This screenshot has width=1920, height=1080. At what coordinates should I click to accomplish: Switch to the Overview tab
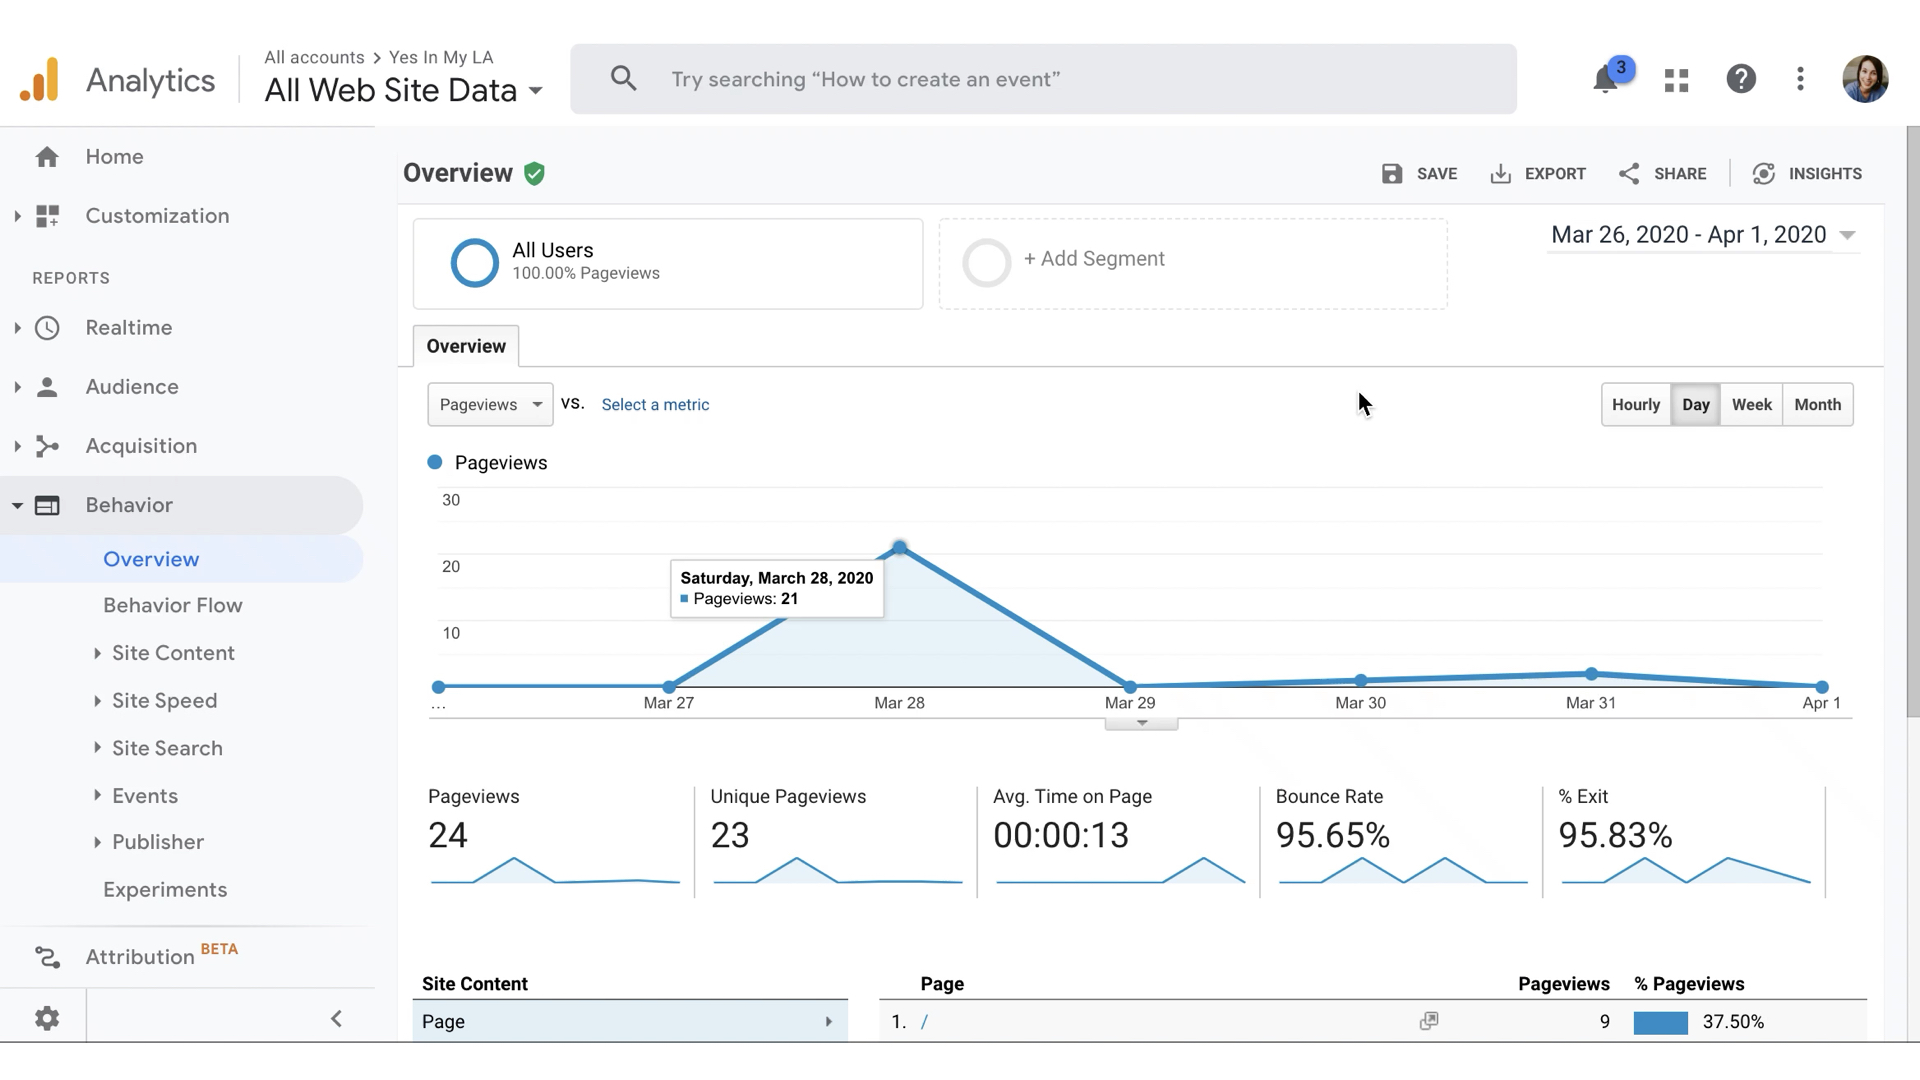(465, 346)
